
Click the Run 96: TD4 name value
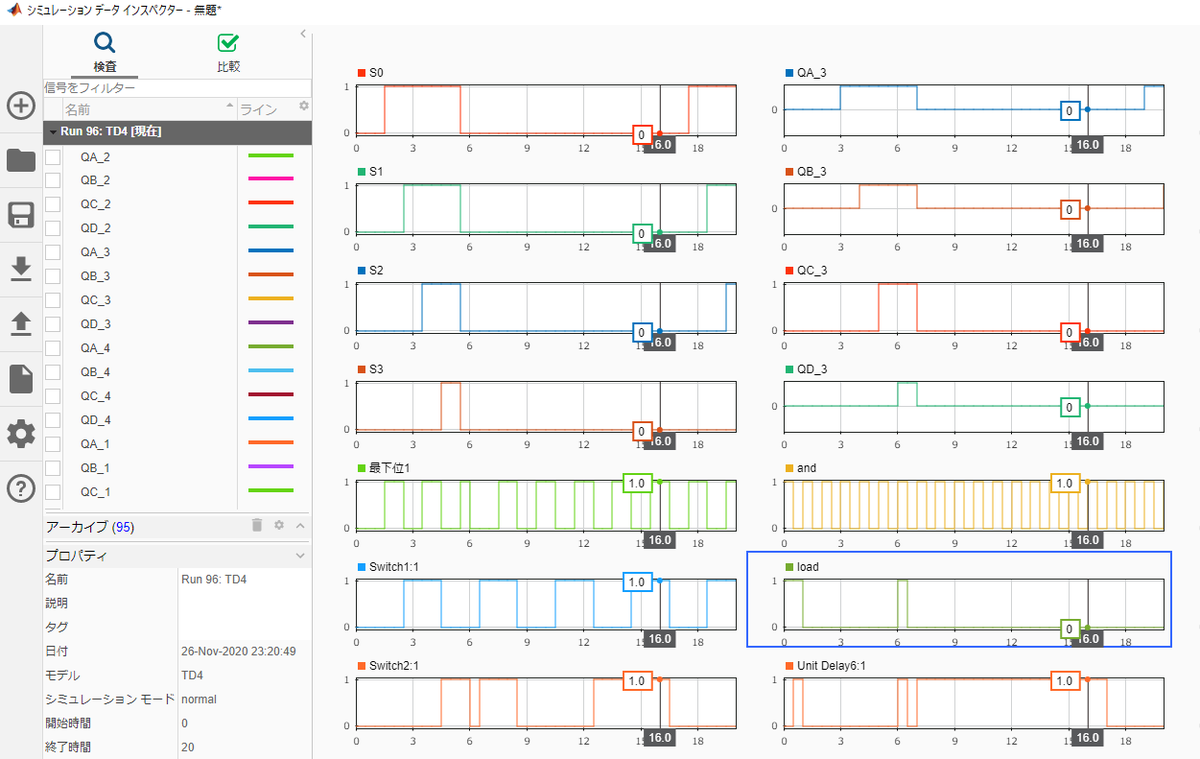coord(214,579)
